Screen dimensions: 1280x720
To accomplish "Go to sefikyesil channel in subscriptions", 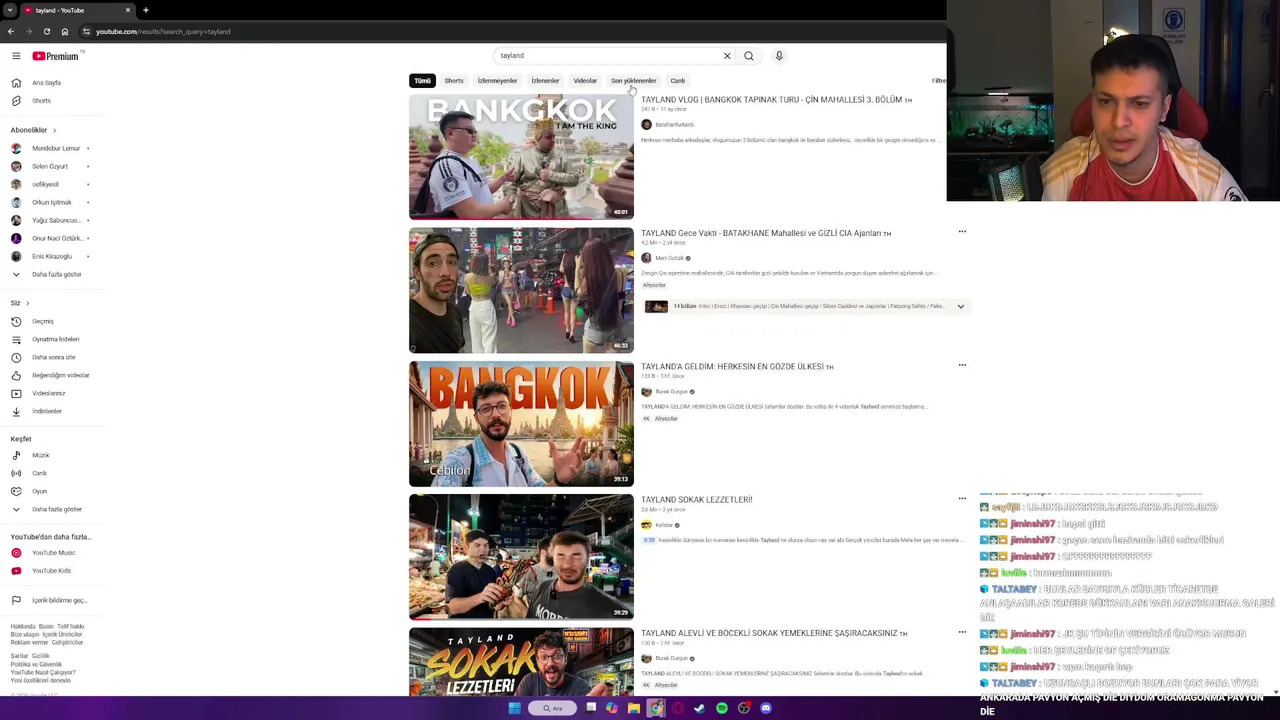I will click(50, 184).
